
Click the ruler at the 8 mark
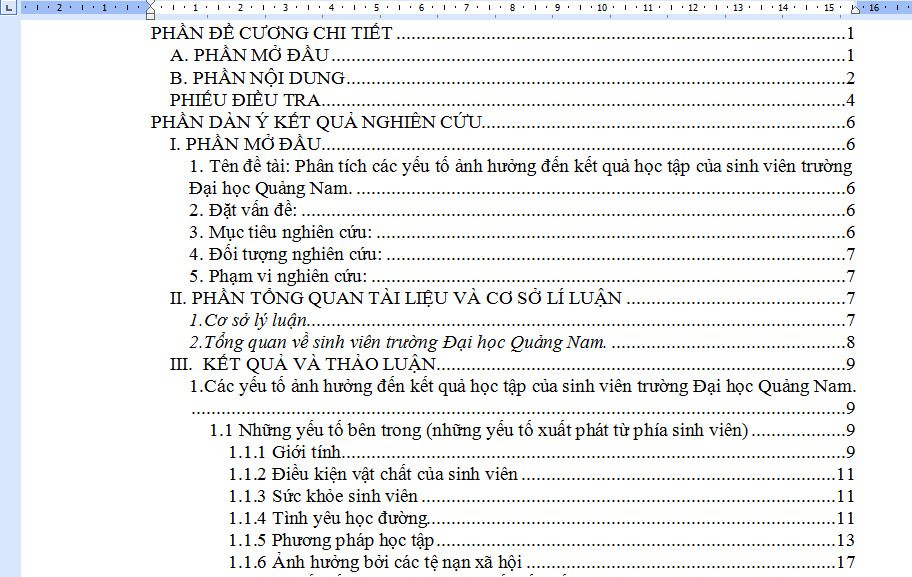(511, 8)
